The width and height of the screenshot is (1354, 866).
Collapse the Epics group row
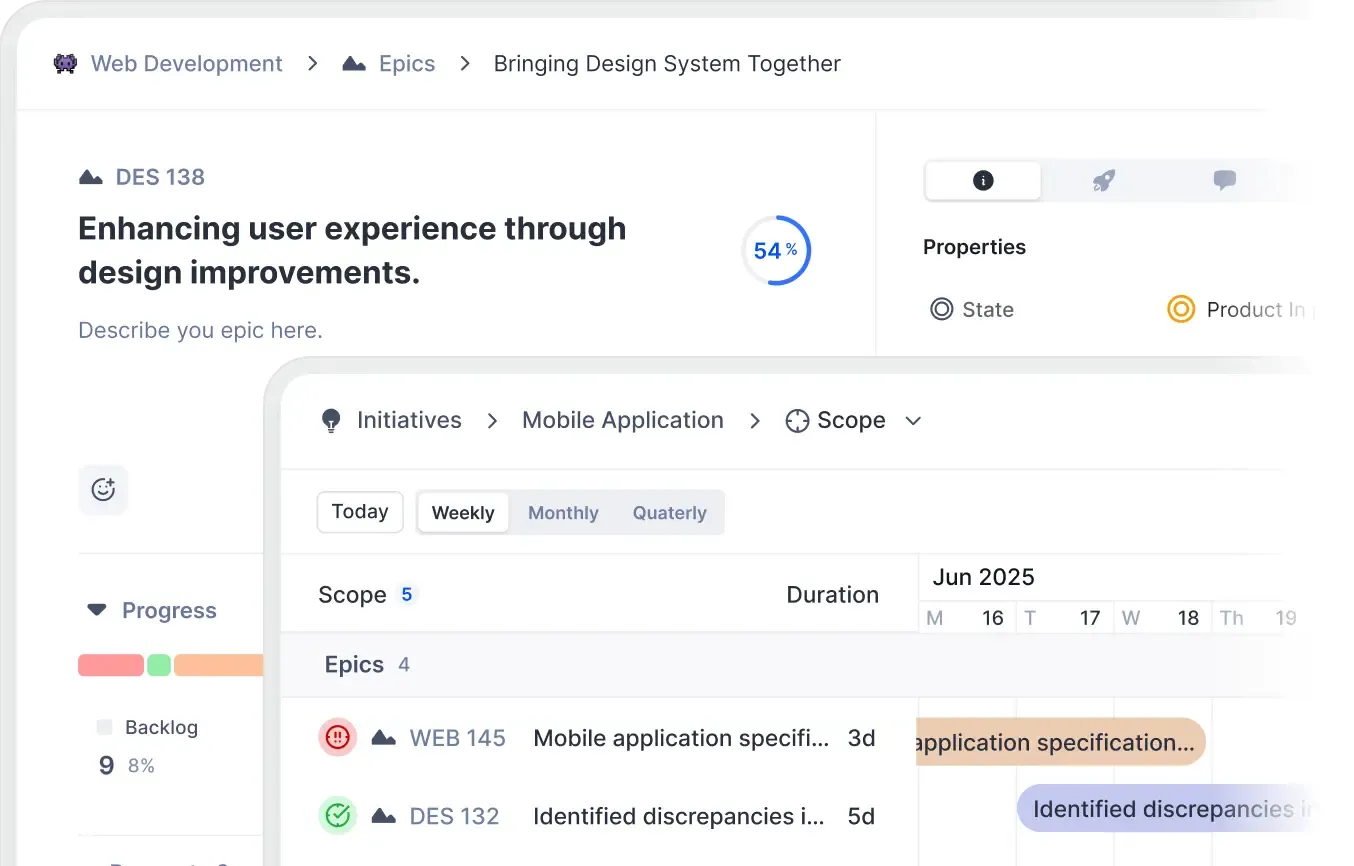[x=355, y=665]
